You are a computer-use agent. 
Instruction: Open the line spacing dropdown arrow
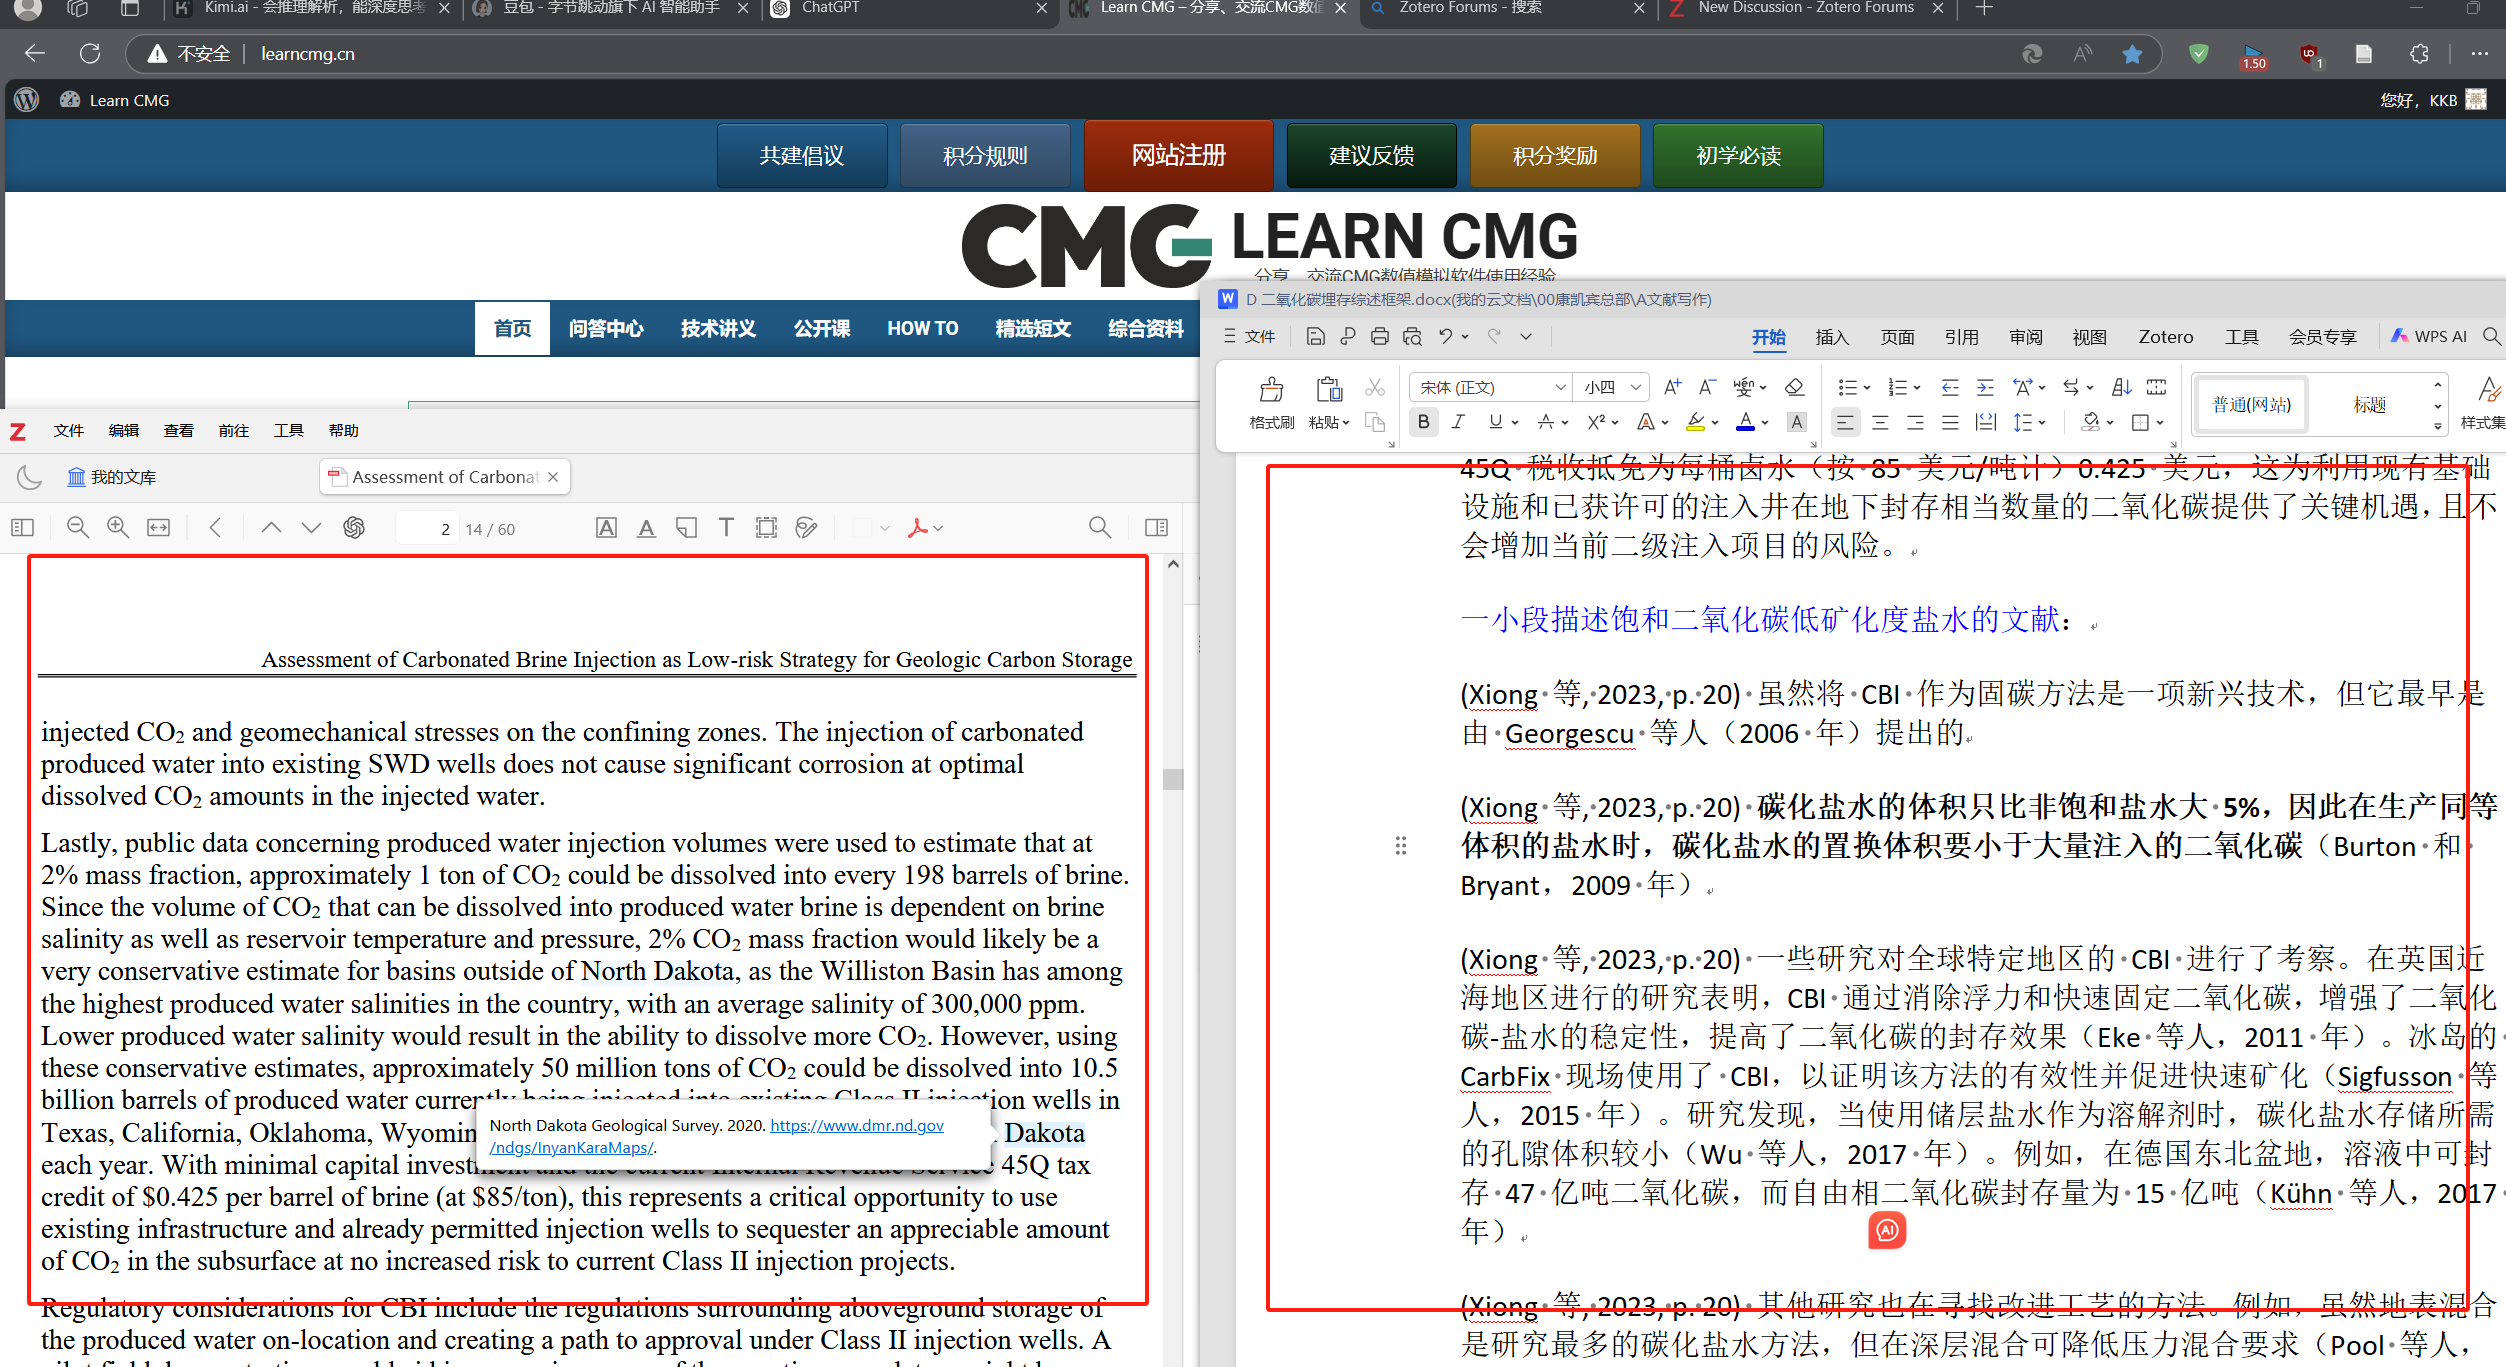point(2042,422)
